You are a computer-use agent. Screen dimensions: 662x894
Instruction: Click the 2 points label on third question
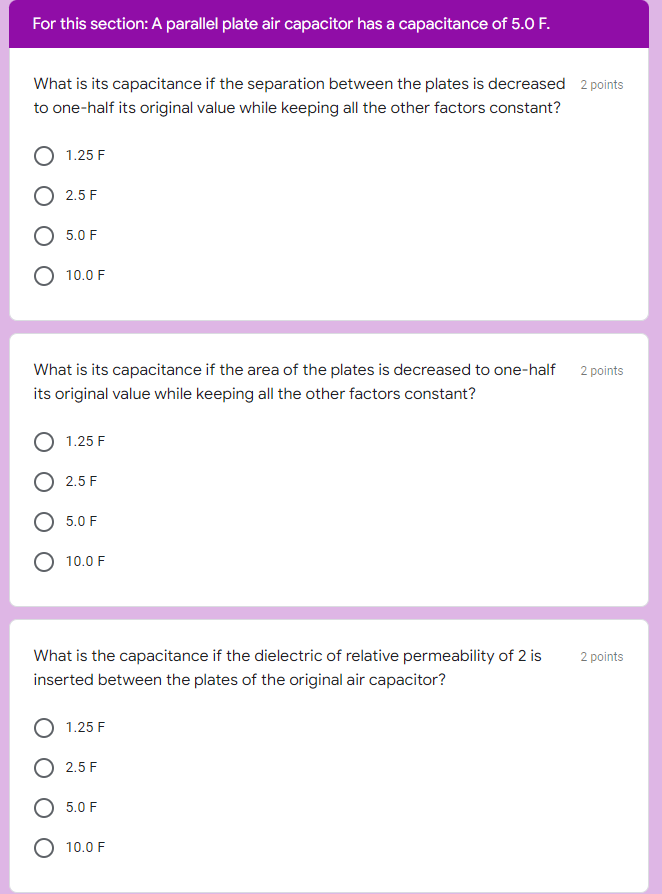(601, 657)
